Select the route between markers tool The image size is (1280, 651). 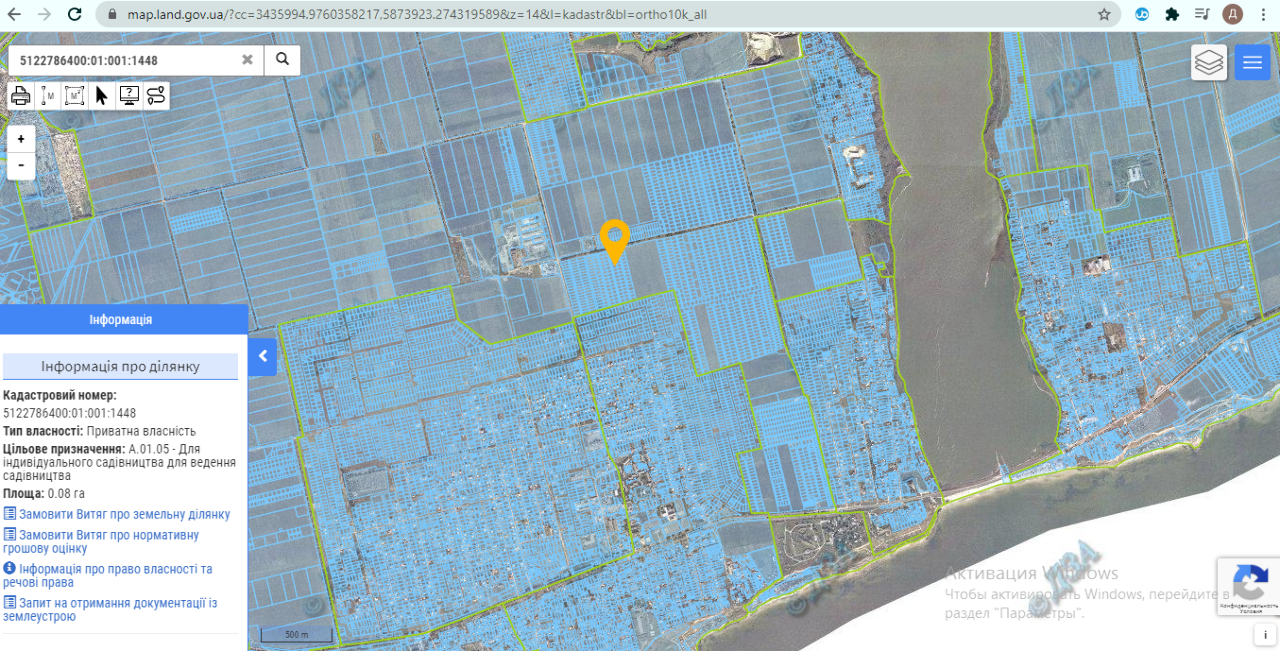[x=156, y=96]
